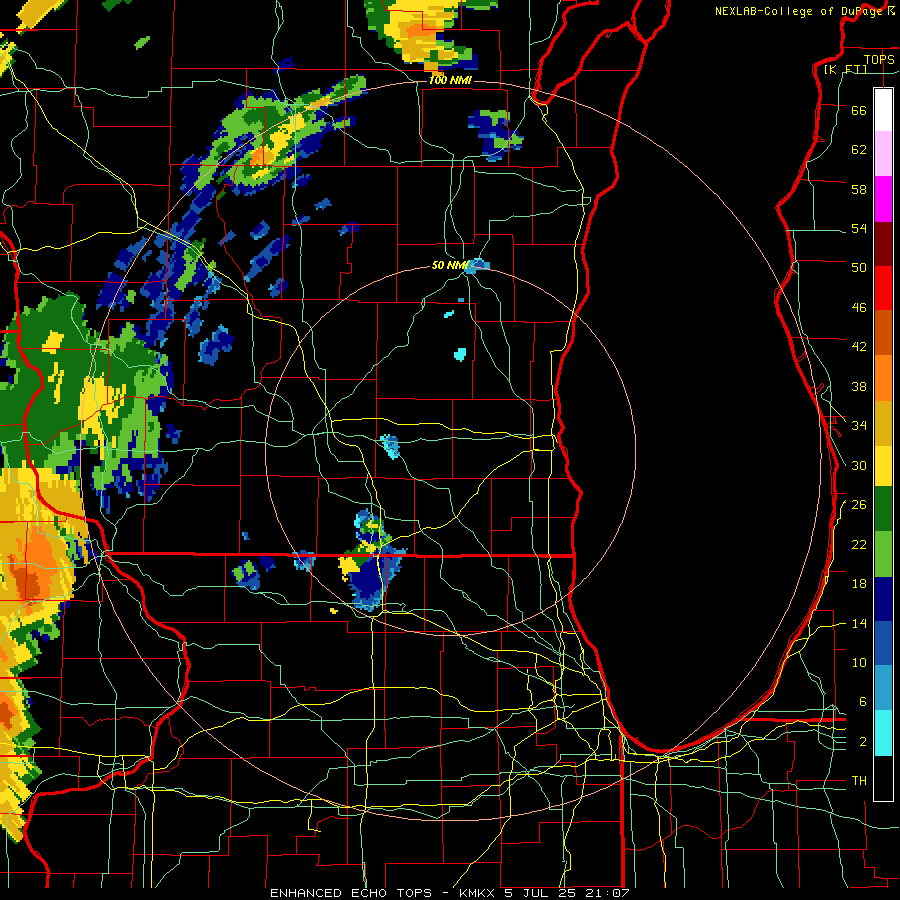Select the navy blue legend swatch
The height and width of the screenshot is (900, 900).
tap(883, 599)
